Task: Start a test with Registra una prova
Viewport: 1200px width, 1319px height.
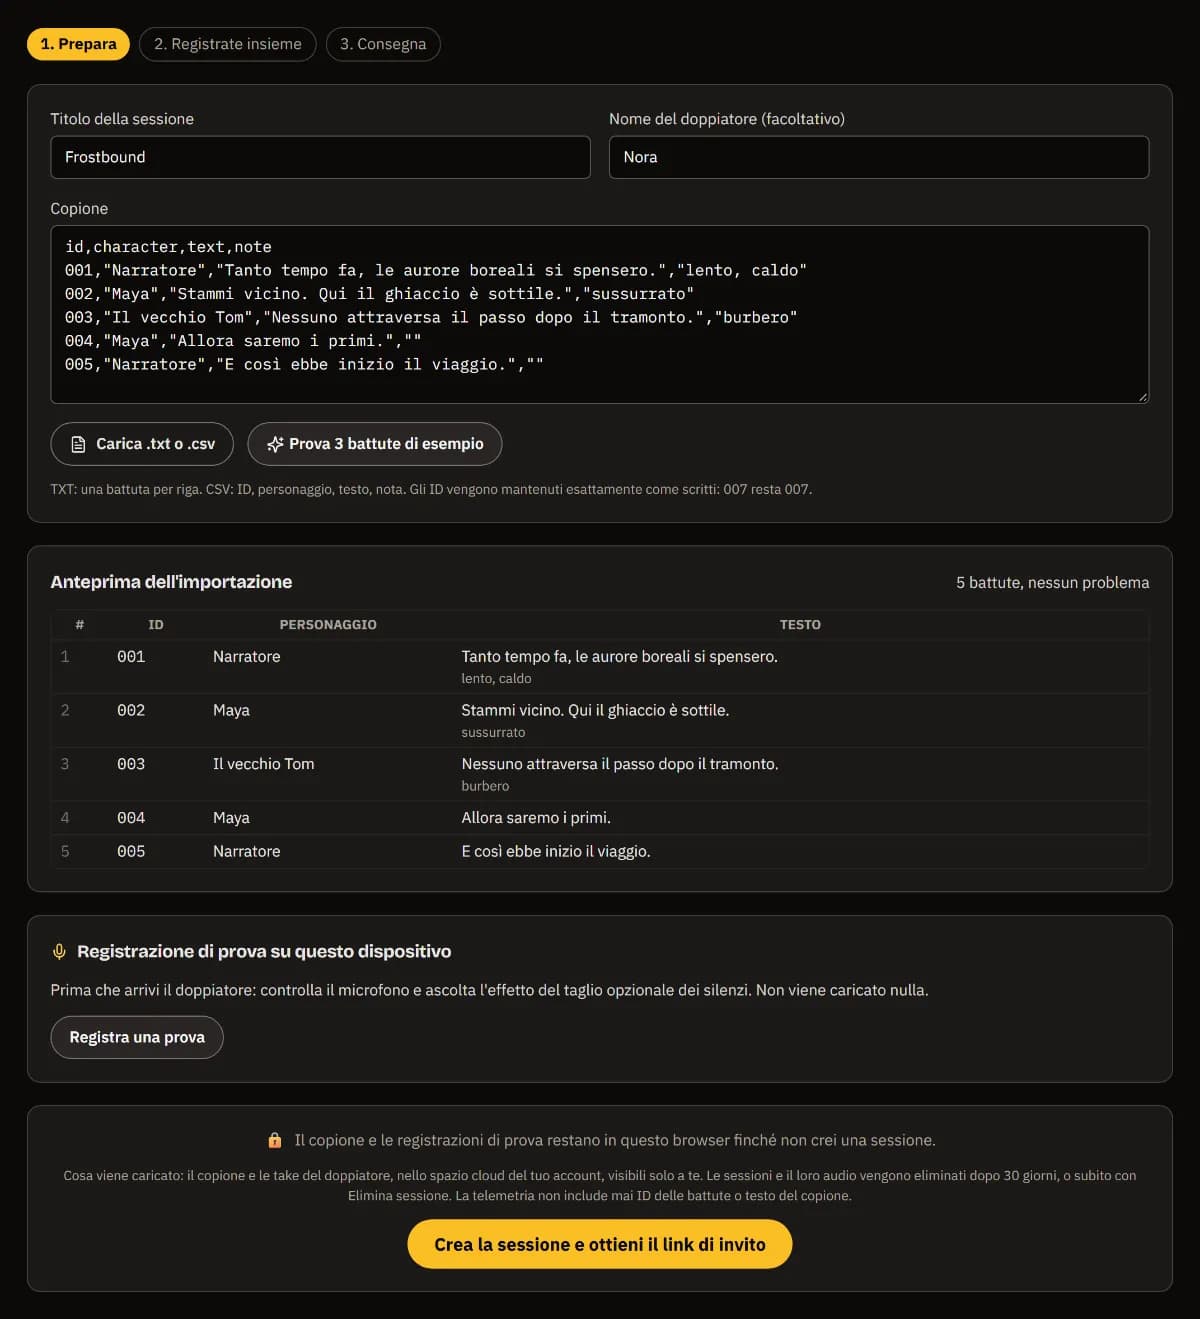Action: click(x=137, y=1037)
